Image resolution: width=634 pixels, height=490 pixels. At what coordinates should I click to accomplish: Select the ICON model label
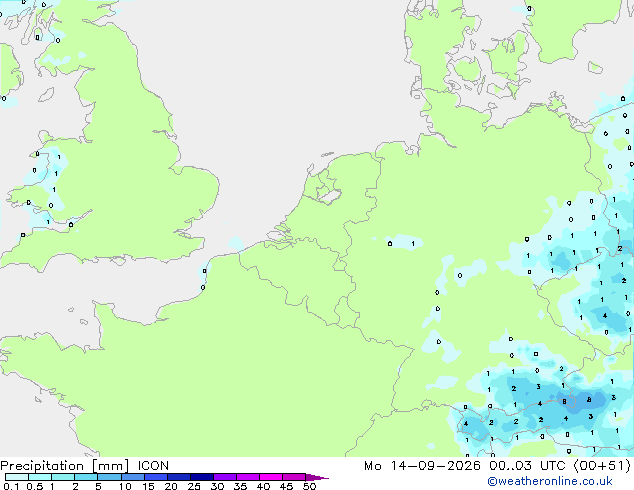pos(153,466)
